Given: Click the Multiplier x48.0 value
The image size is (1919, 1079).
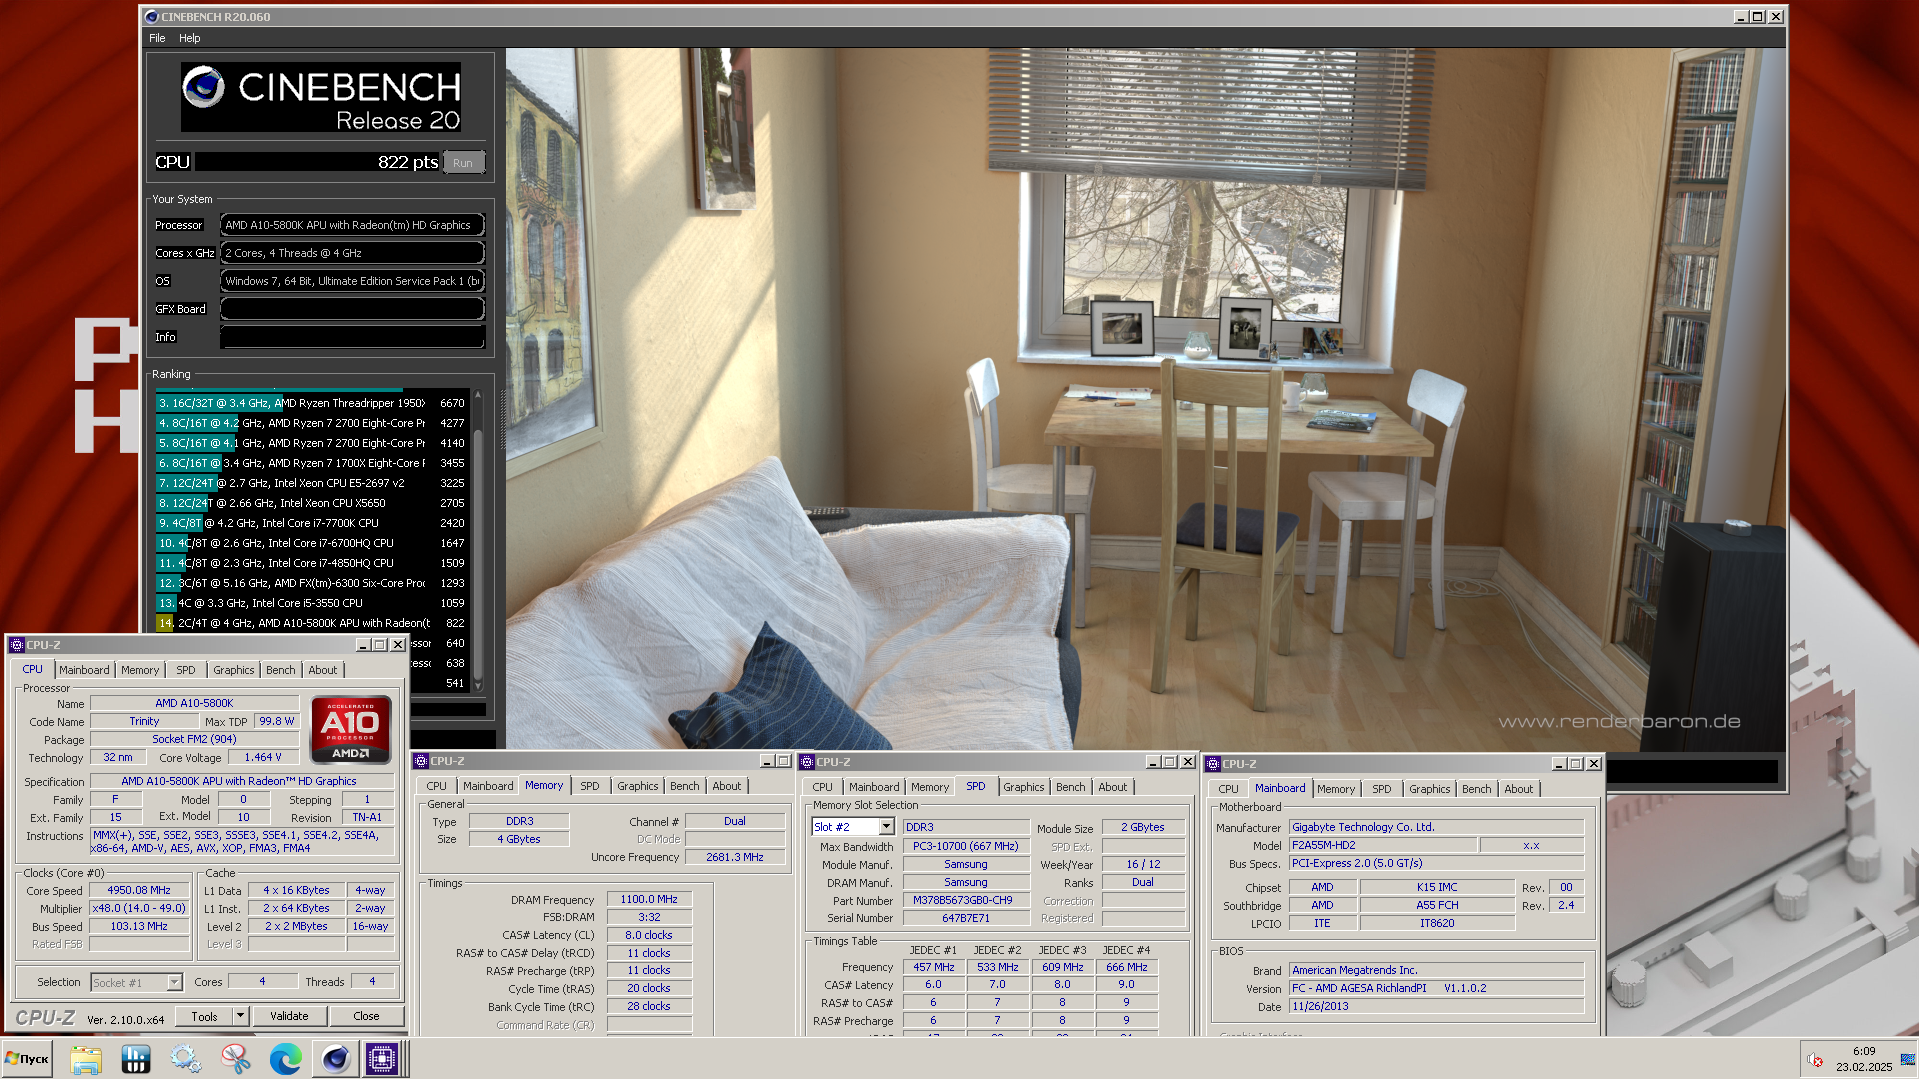Looking at the screenshot, I should coord(139,908).
